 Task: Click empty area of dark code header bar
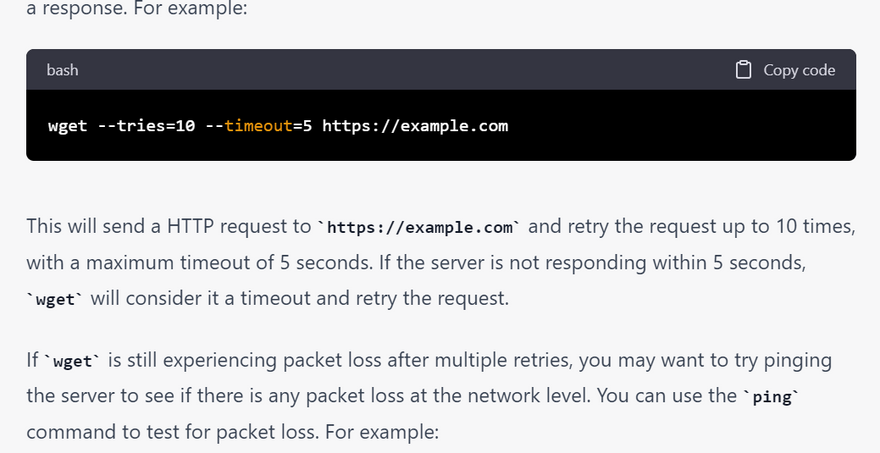click(x=400, y=70)
